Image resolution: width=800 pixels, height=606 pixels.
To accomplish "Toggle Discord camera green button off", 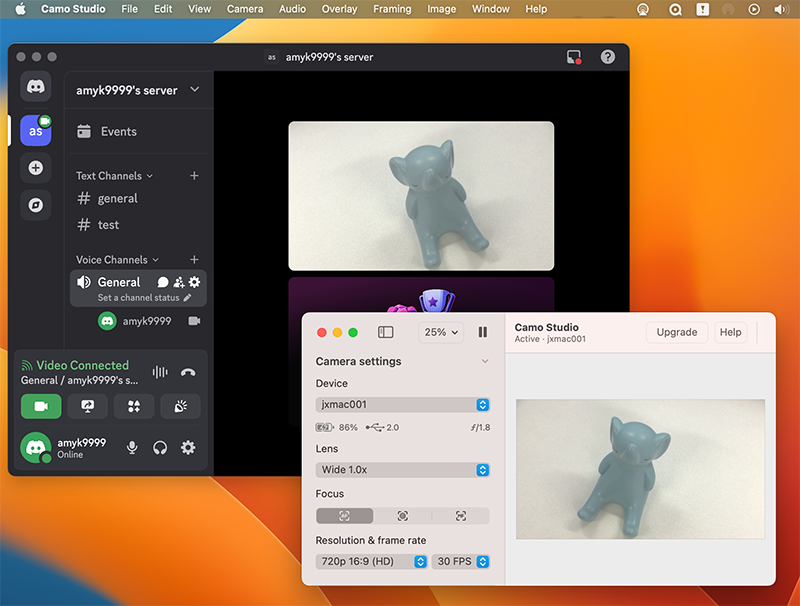I will coord(41,407).
